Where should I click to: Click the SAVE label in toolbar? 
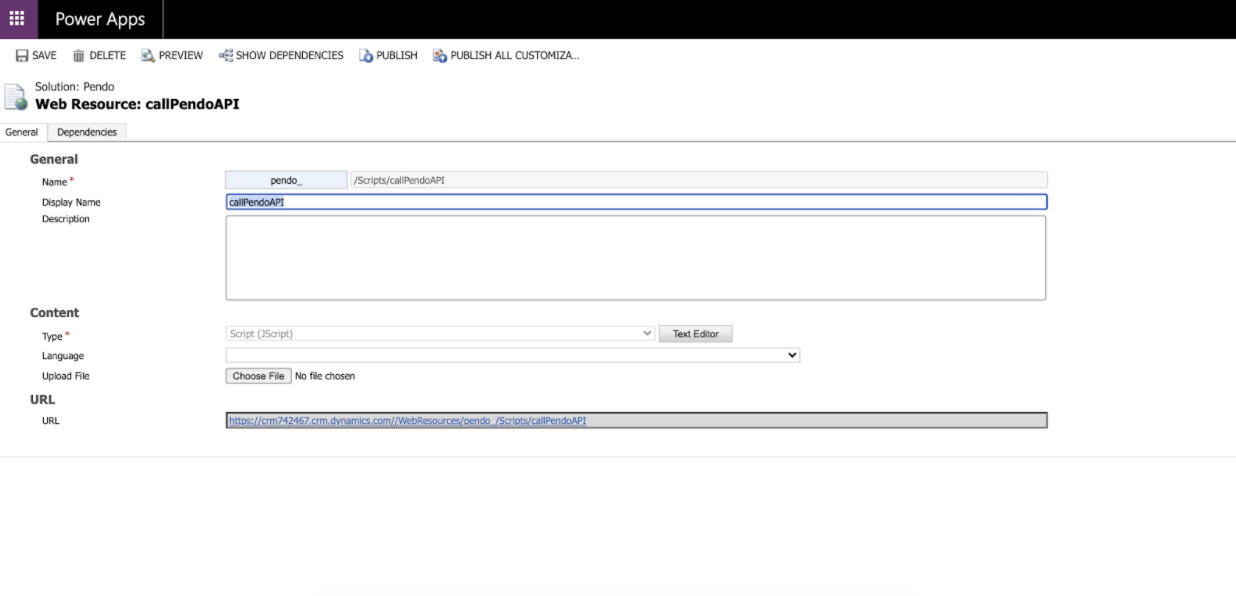coord(45,56)
